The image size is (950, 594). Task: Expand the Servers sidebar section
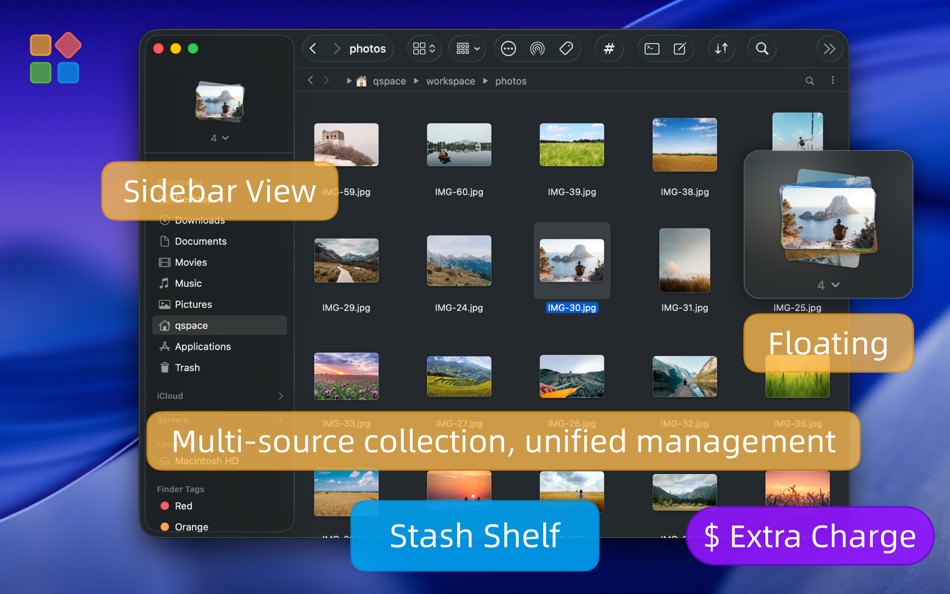point(281,420)
